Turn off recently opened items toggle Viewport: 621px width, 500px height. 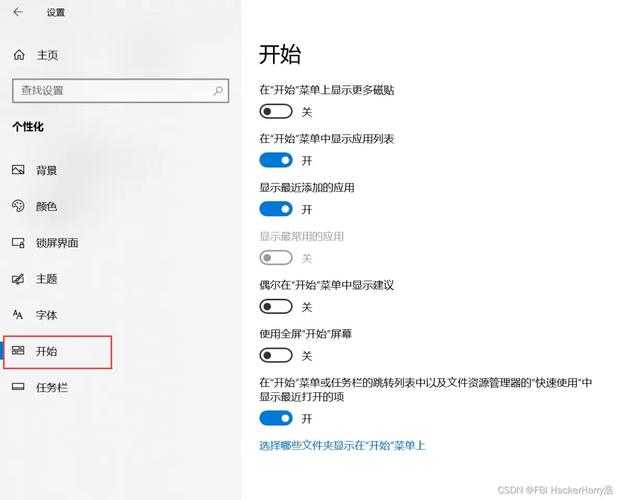tap(276, 418)
